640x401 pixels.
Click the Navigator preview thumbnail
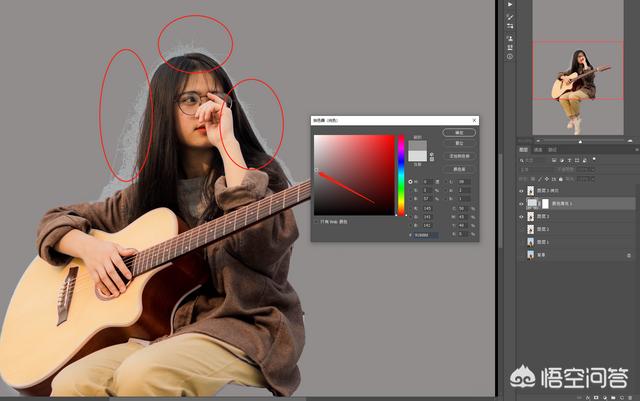[578, 67]
